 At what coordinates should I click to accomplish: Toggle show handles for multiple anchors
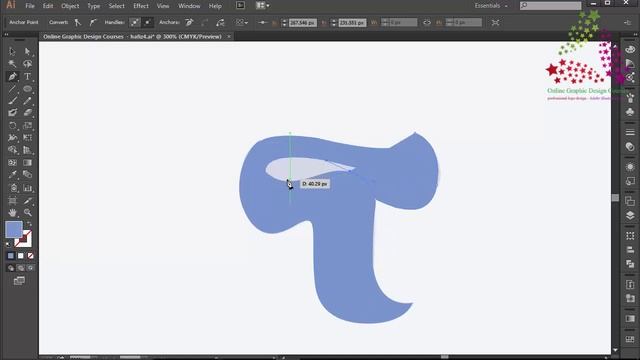(x=135, y=22)
